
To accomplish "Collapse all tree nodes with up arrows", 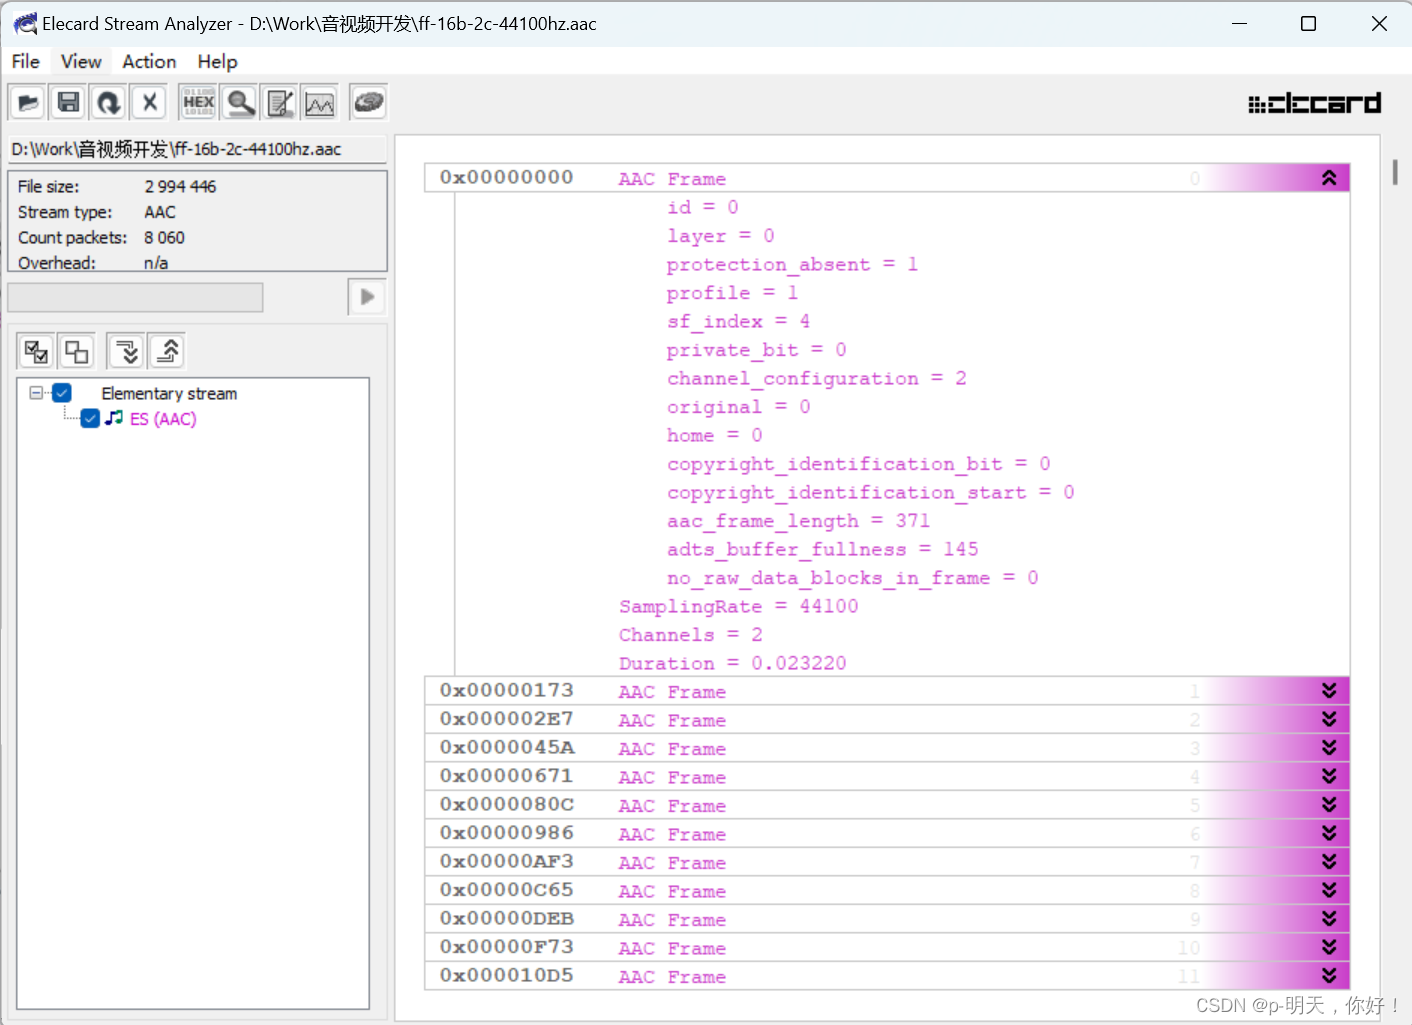I will 167,351.
